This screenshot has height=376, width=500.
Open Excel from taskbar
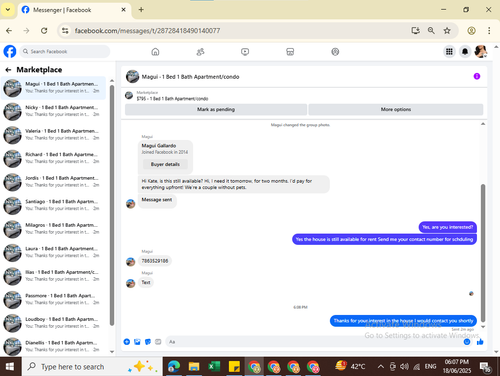point(214,367)
